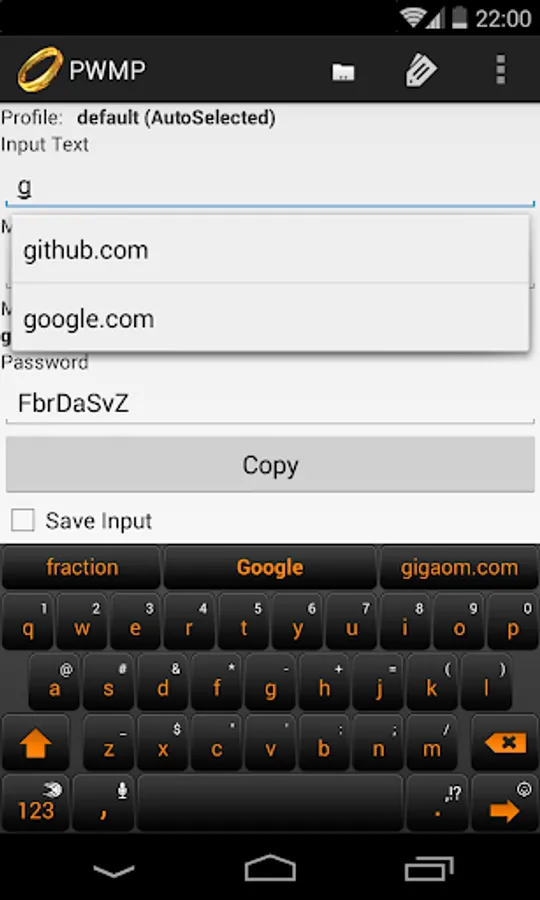
Task: Tap the orange shift arrow key
Action: point(36,743)
